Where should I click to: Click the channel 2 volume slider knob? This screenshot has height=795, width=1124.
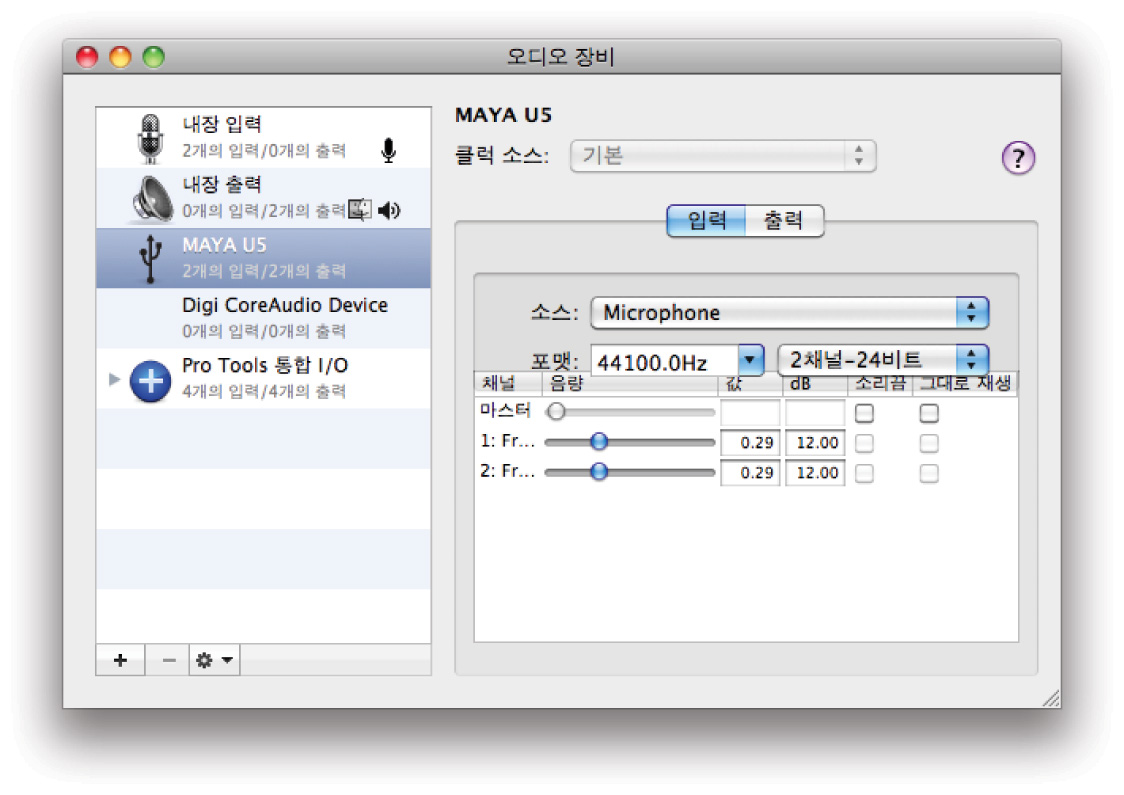(599, 471)
